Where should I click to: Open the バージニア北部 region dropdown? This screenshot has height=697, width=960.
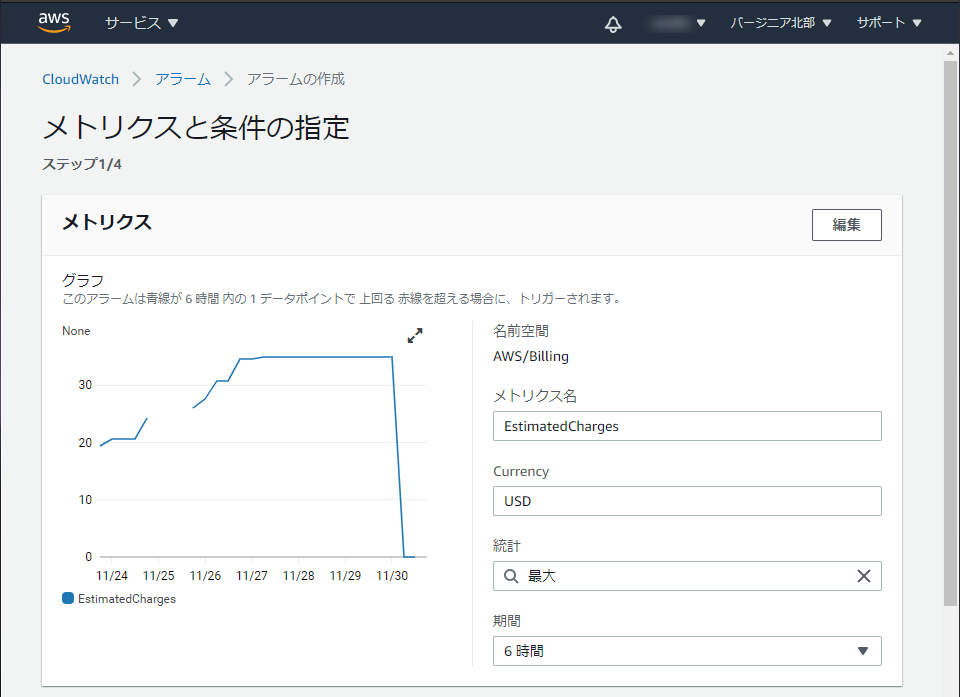coord(781,23)
